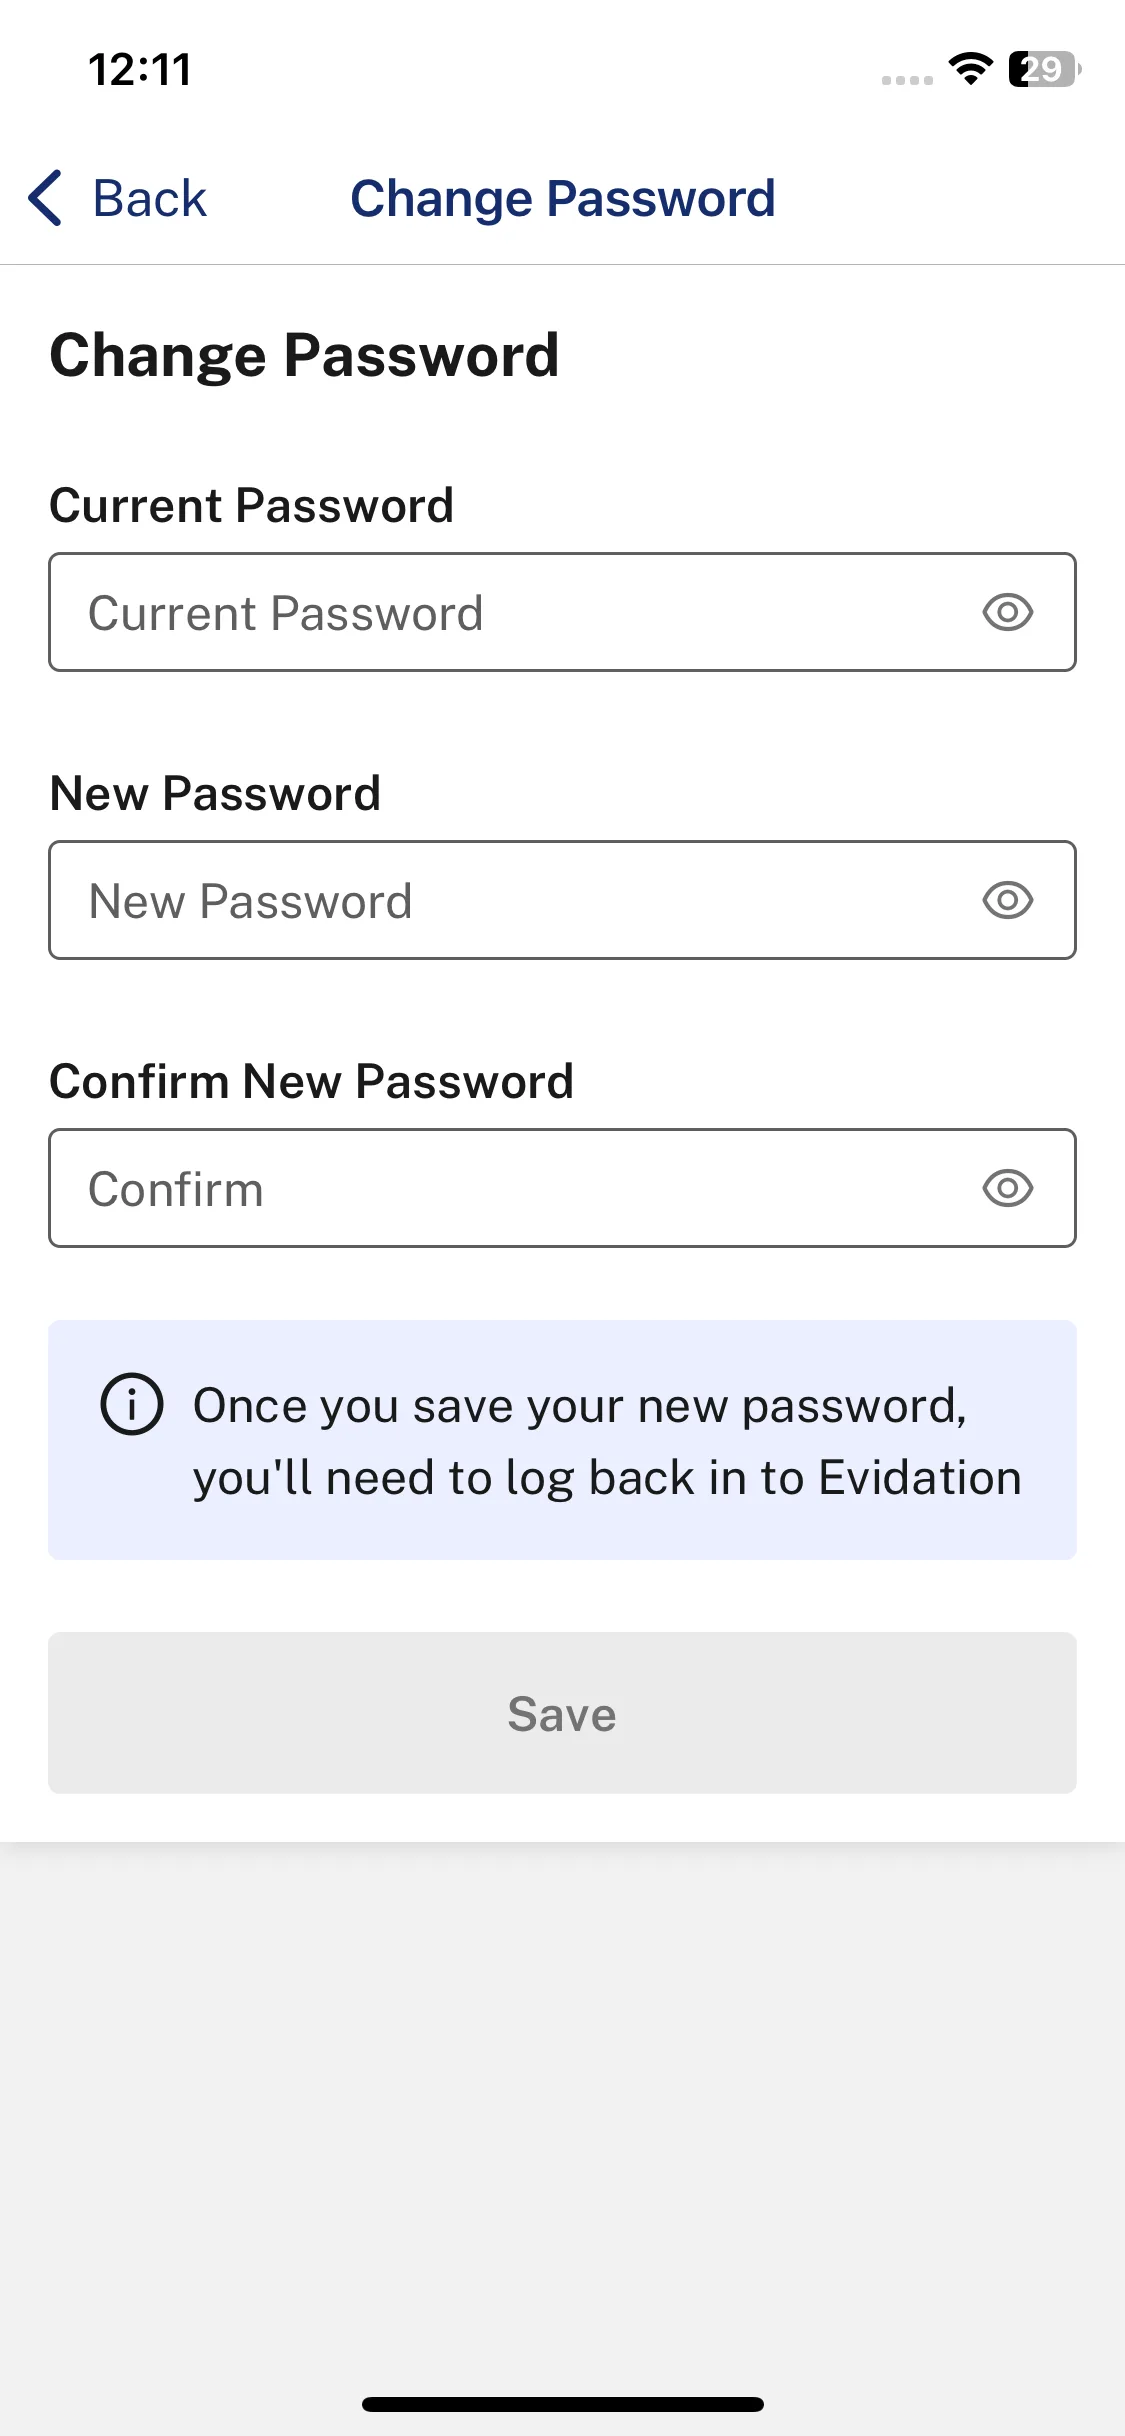Tap the Change Password navigation title
1125x2436 pixels.
(x=563, y=198)
